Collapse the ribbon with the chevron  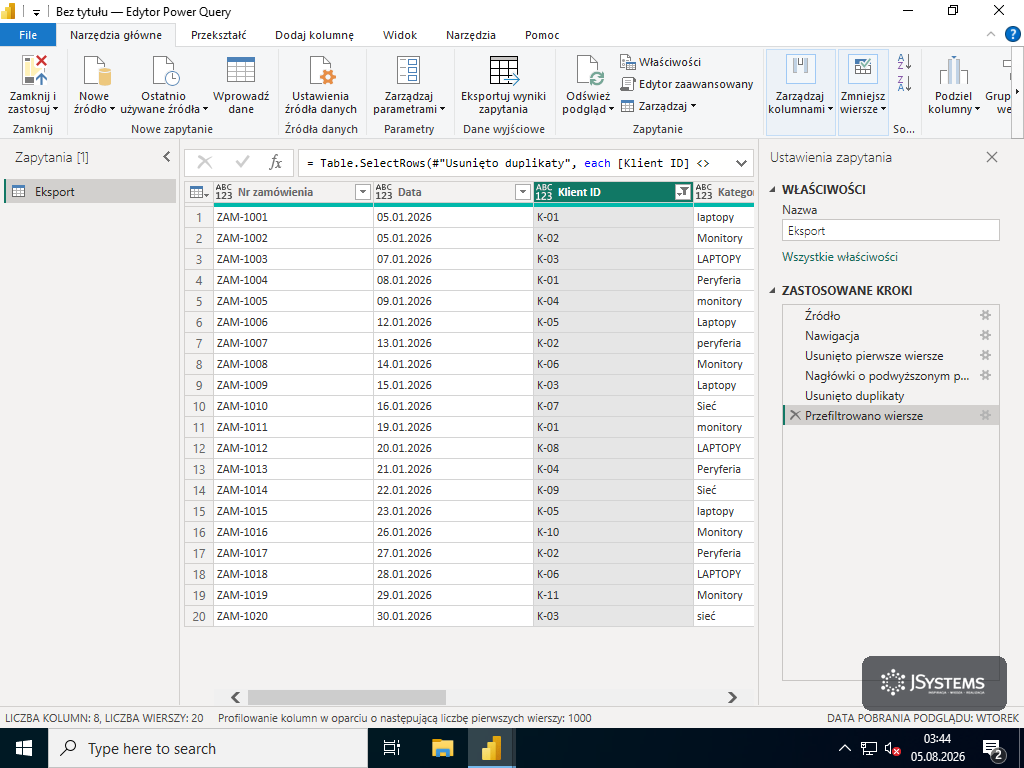tap(991, 35)
